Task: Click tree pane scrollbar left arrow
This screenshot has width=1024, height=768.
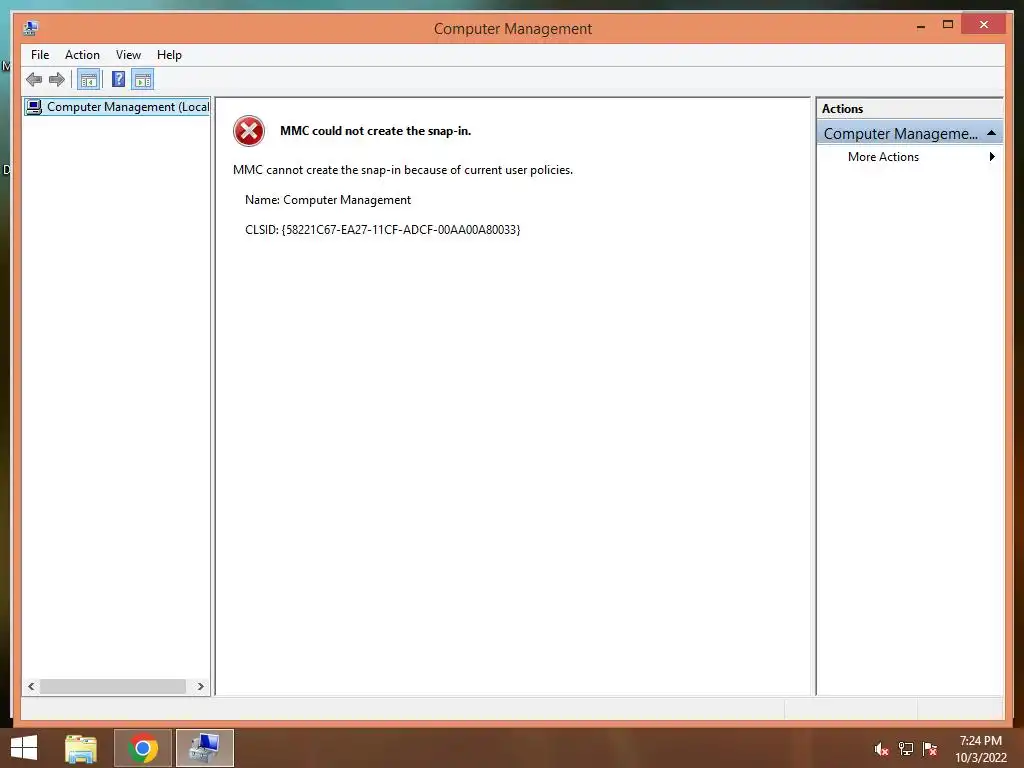Action: pos(31,686)
